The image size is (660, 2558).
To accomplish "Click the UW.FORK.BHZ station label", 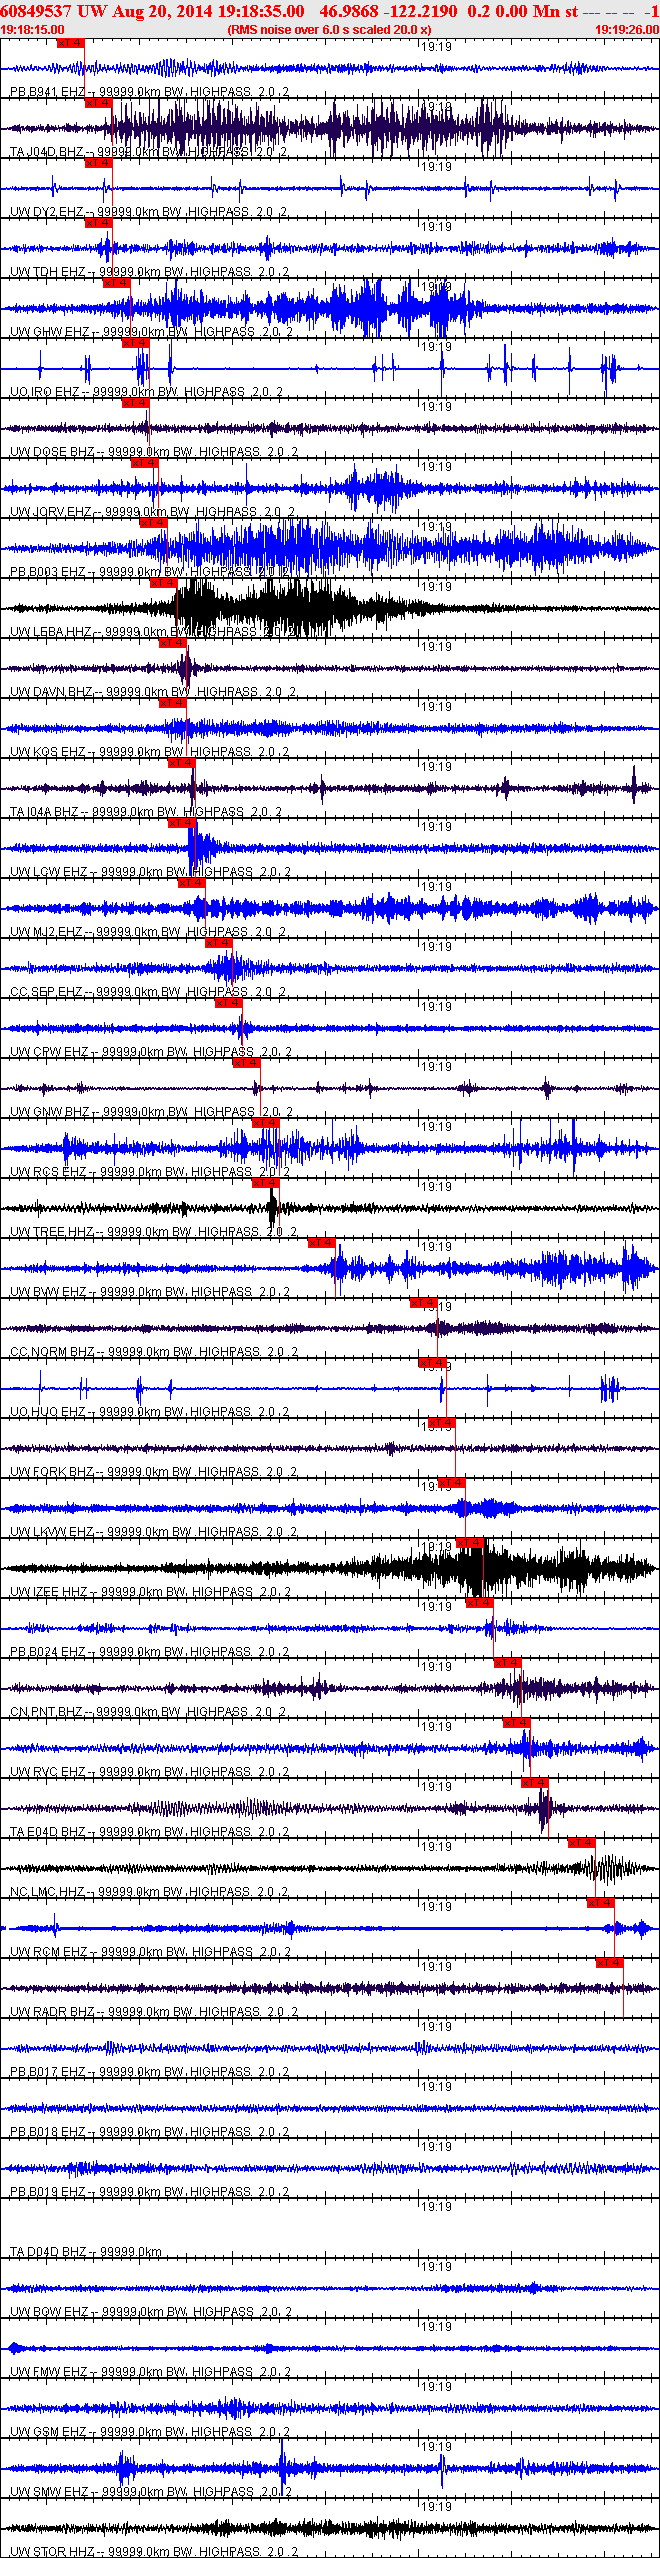I will 52,1472.
